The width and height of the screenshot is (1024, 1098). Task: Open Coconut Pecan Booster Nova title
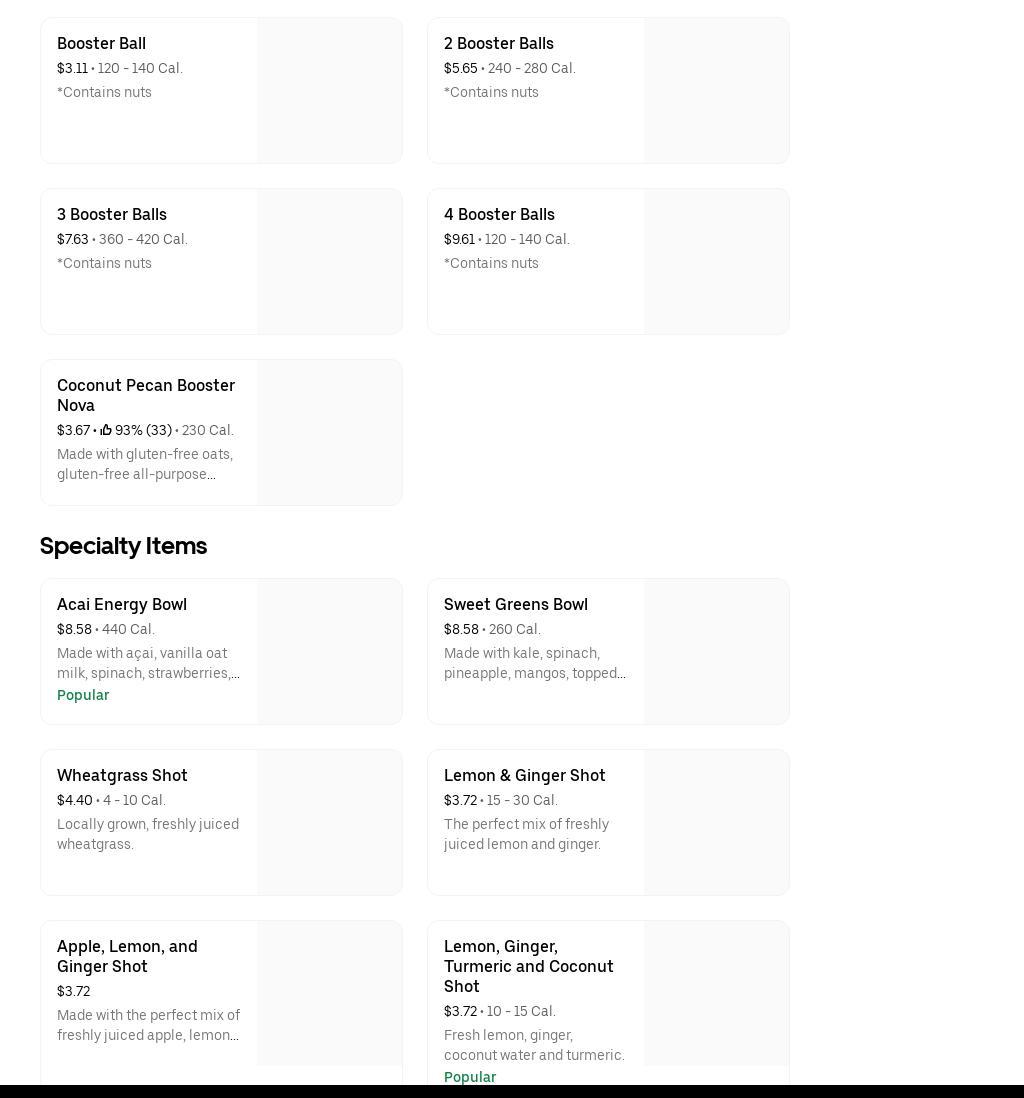(x=146, y=395)
